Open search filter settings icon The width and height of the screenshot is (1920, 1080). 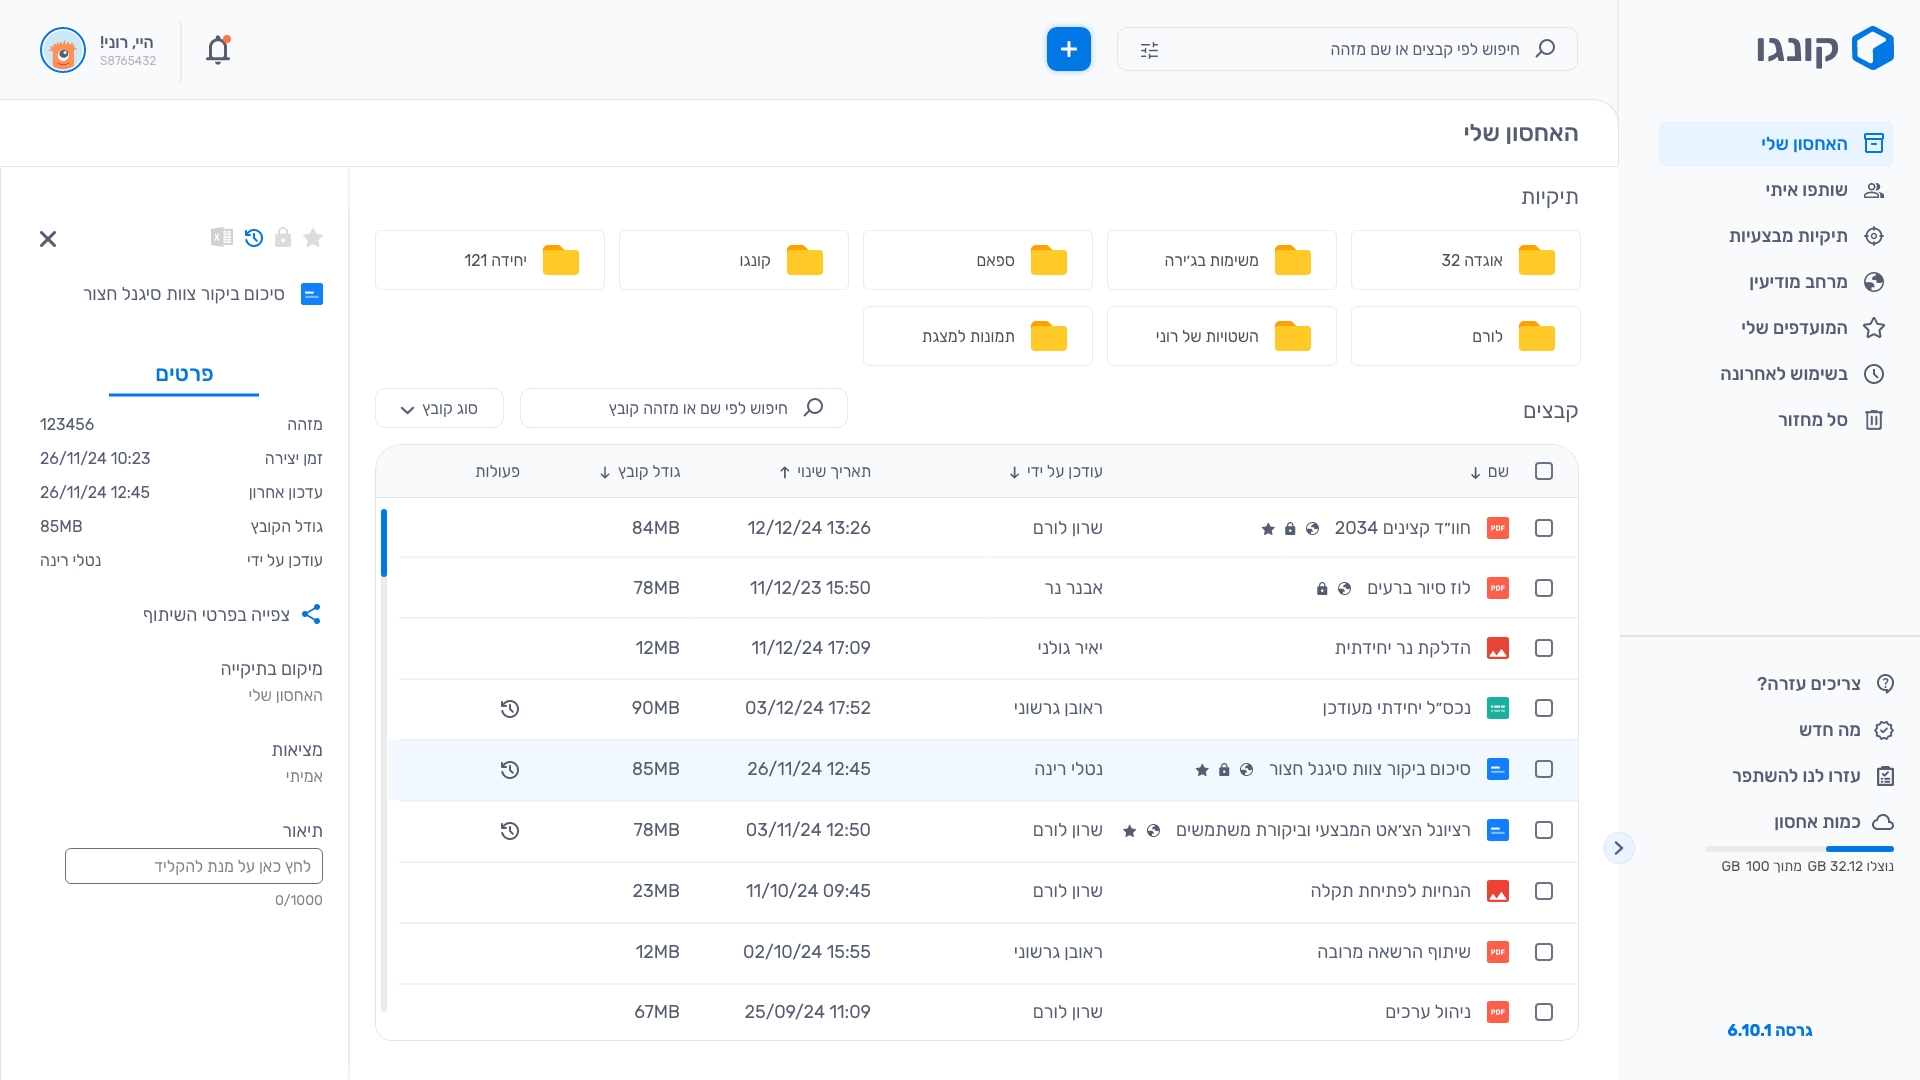[1149, 50]
